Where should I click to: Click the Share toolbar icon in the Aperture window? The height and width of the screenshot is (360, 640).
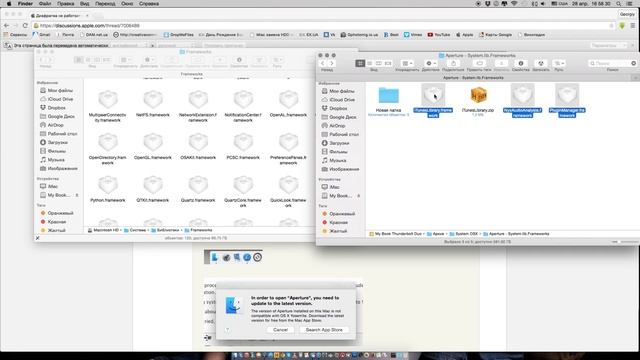453,63
